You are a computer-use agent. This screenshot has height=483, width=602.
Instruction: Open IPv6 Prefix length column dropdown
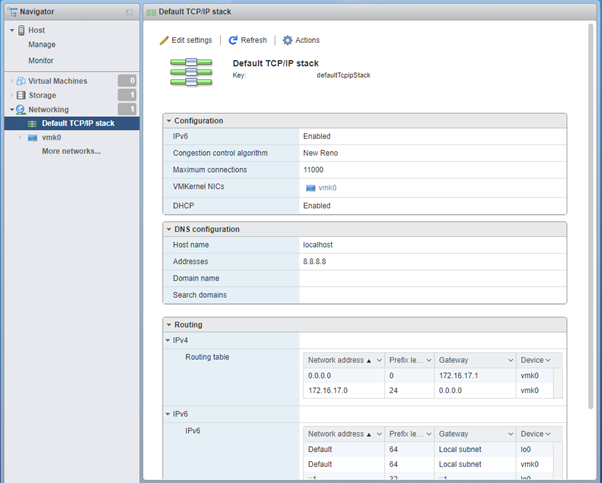click(429, 434)
